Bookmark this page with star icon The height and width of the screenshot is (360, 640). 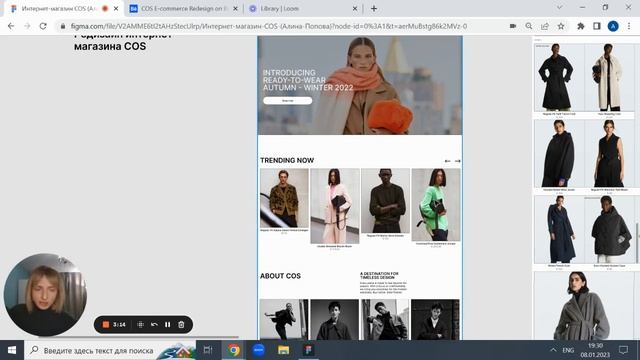pyautogui.click(x=561, y=26)
